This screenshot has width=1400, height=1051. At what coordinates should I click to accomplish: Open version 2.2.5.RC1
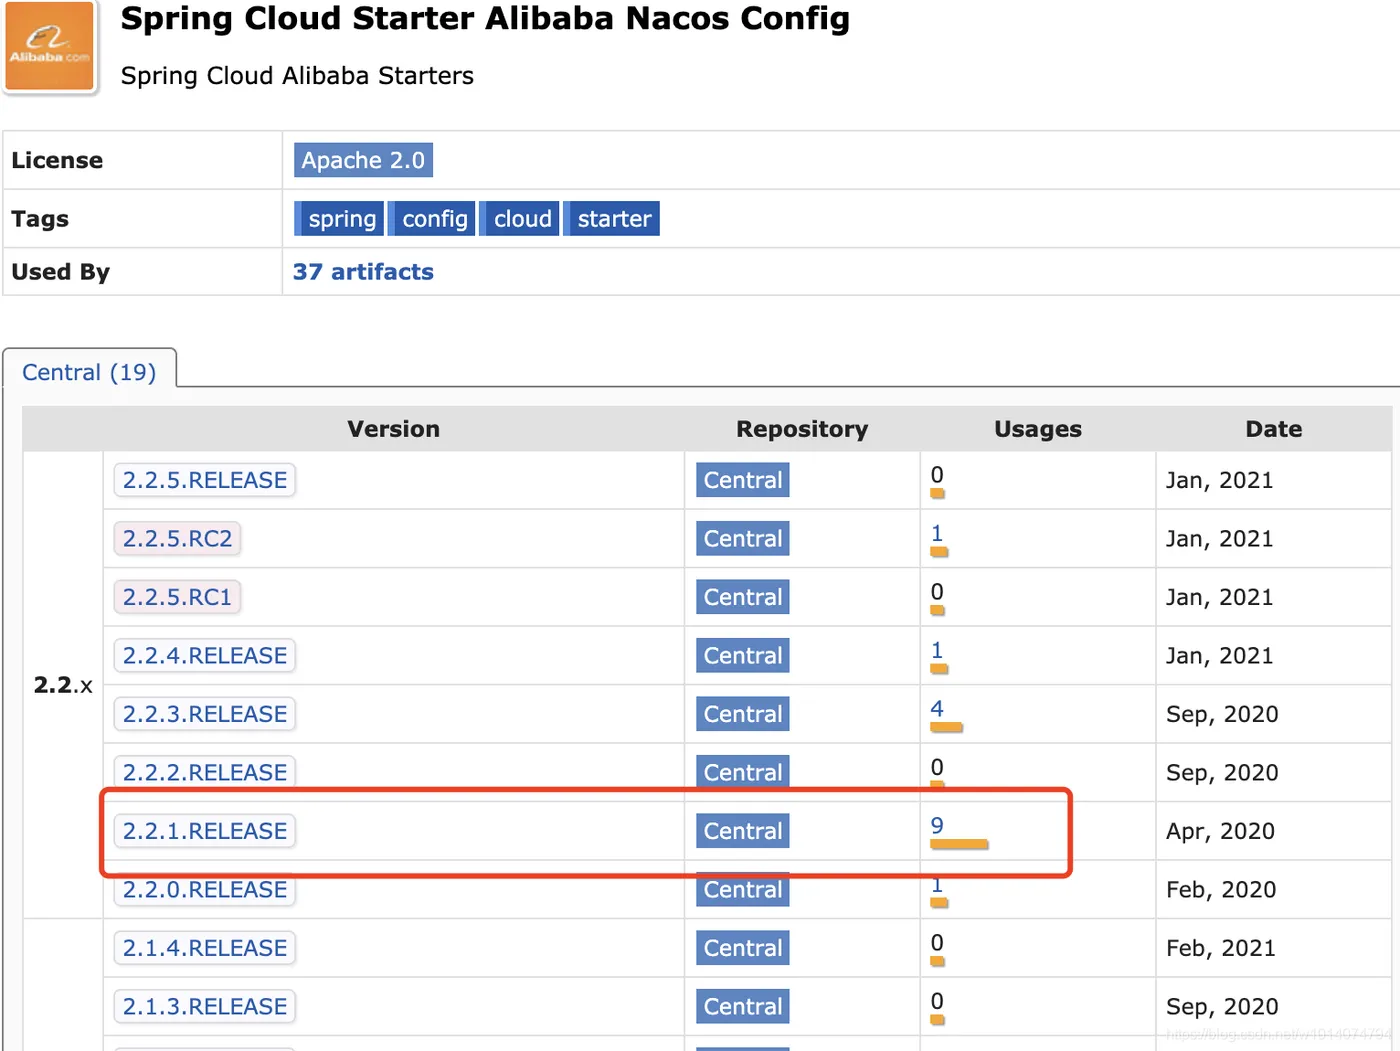click(x=177, y=597)
